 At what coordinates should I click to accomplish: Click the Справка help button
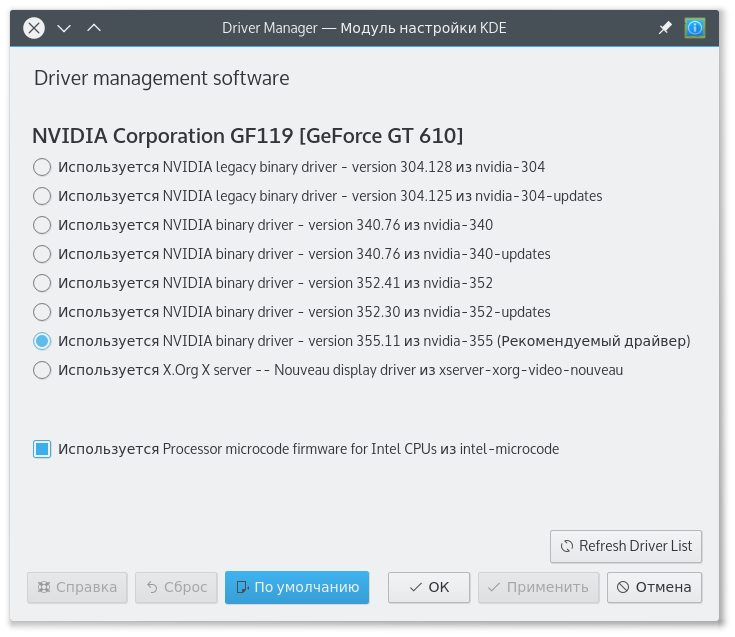pyautogui.click(x=78, y=587)
